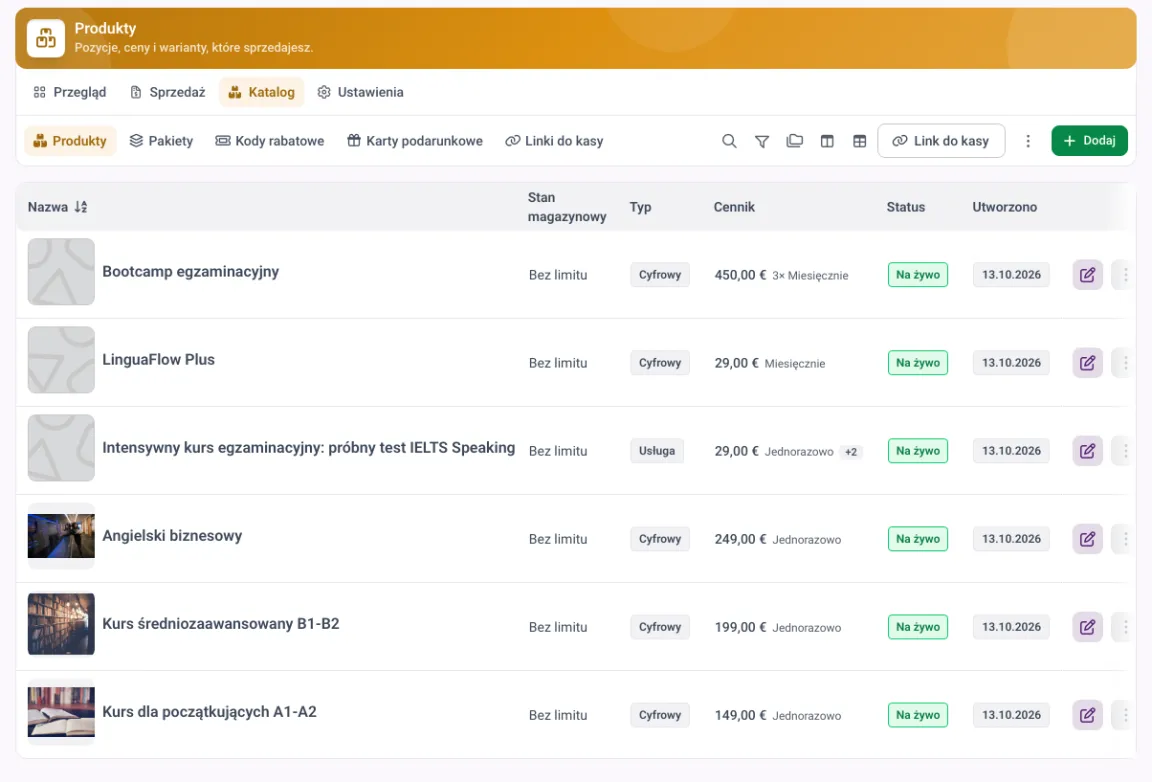Click Na żywo status for LinguaFlow Plus

pyautogui.click(x=918, y=363)
